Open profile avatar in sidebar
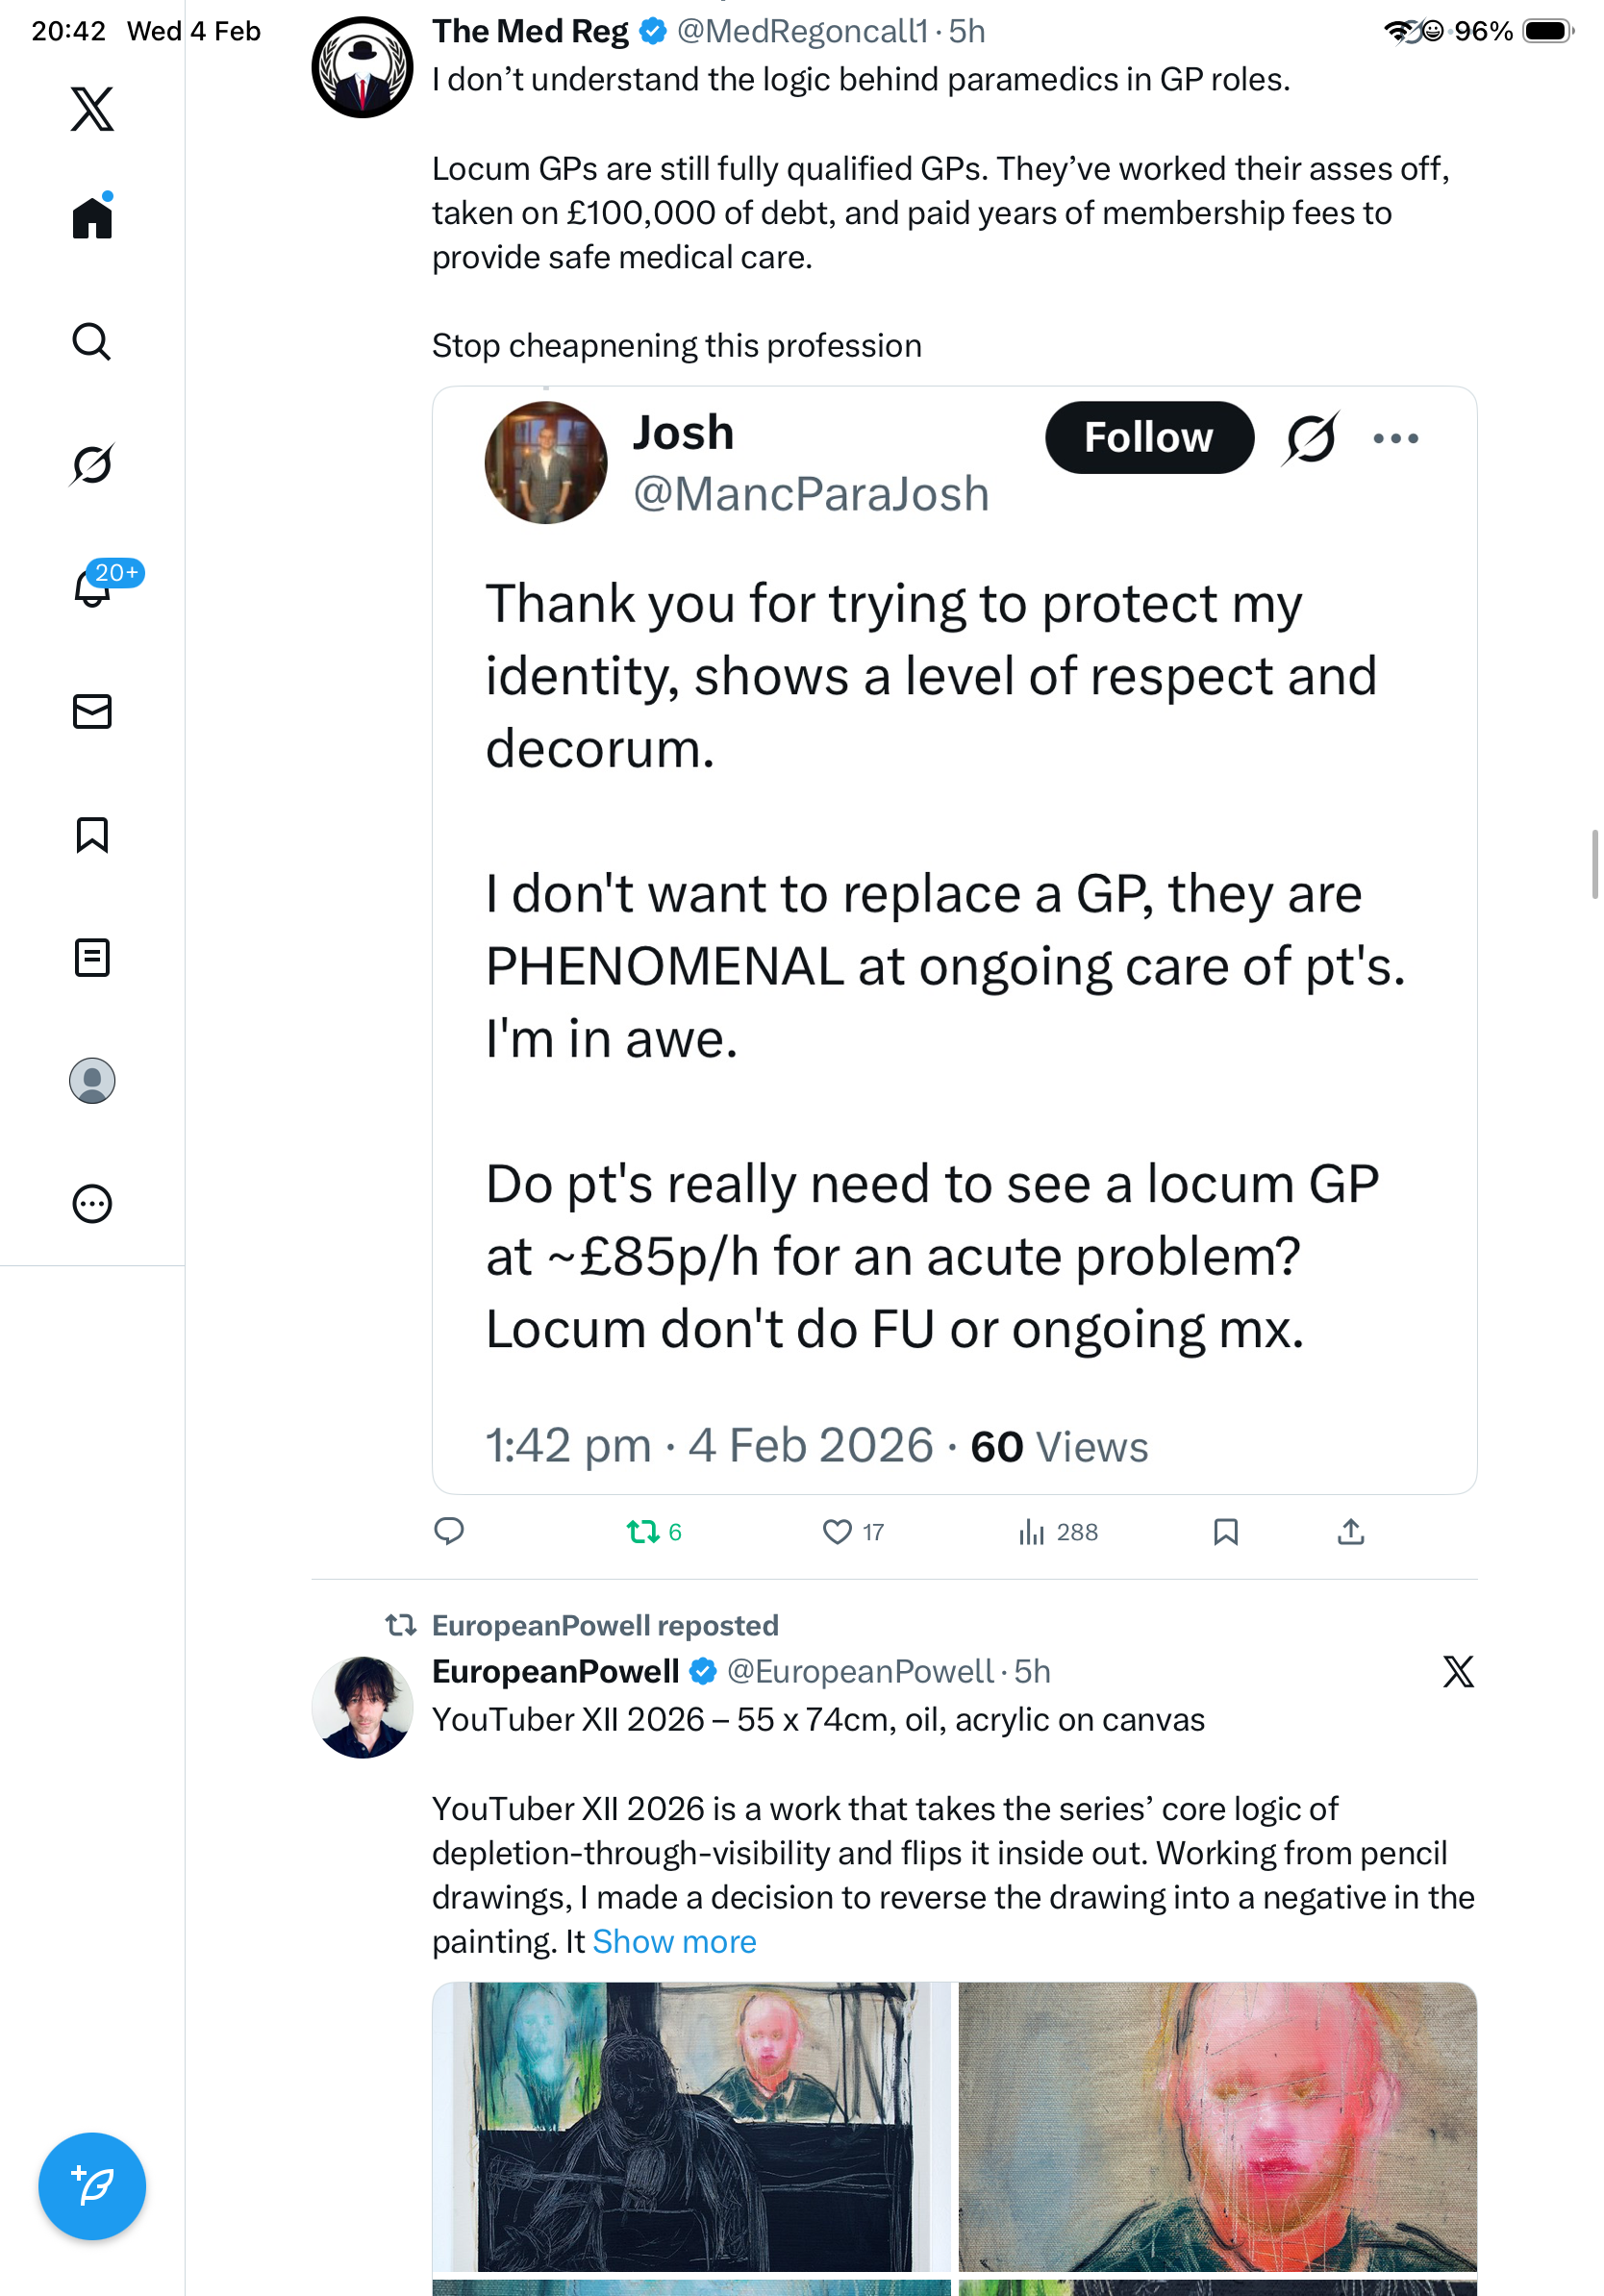Viewport: 1604px width, 2296px height. (92, 1081)
